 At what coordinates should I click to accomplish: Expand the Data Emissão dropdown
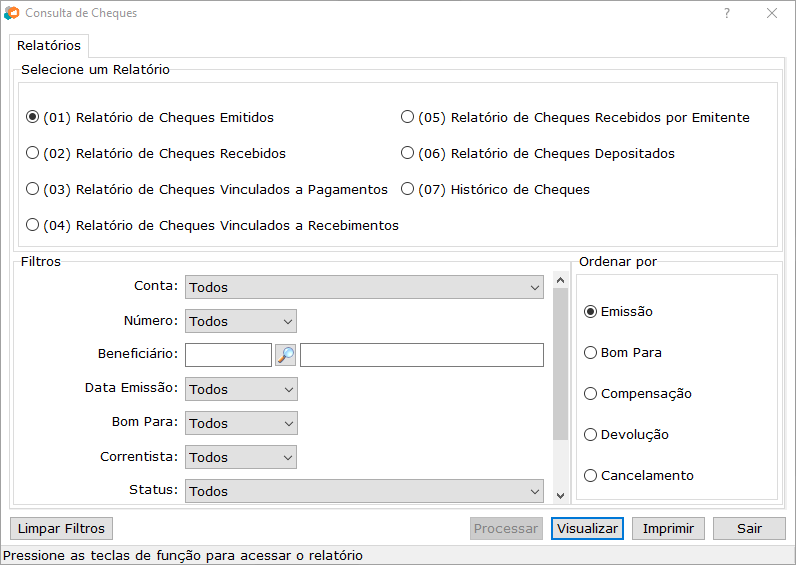[x=241, y=389]
